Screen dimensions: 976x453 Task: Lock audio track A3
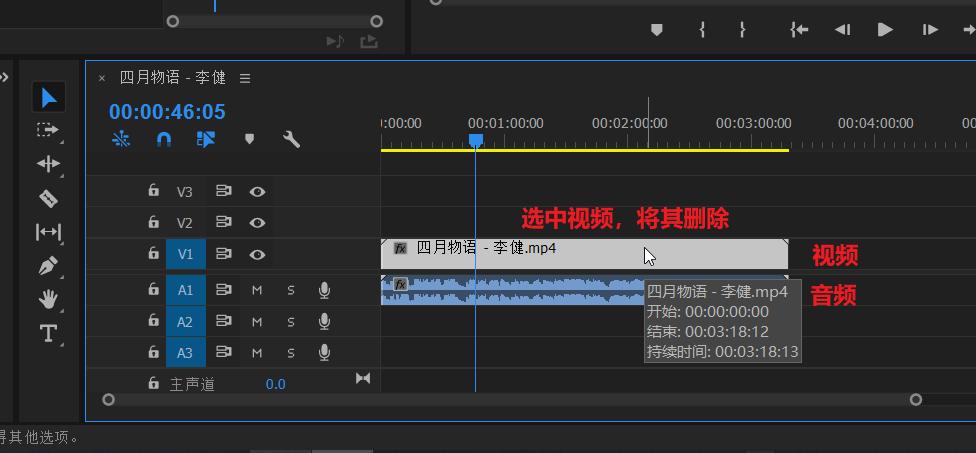[154, 352]
